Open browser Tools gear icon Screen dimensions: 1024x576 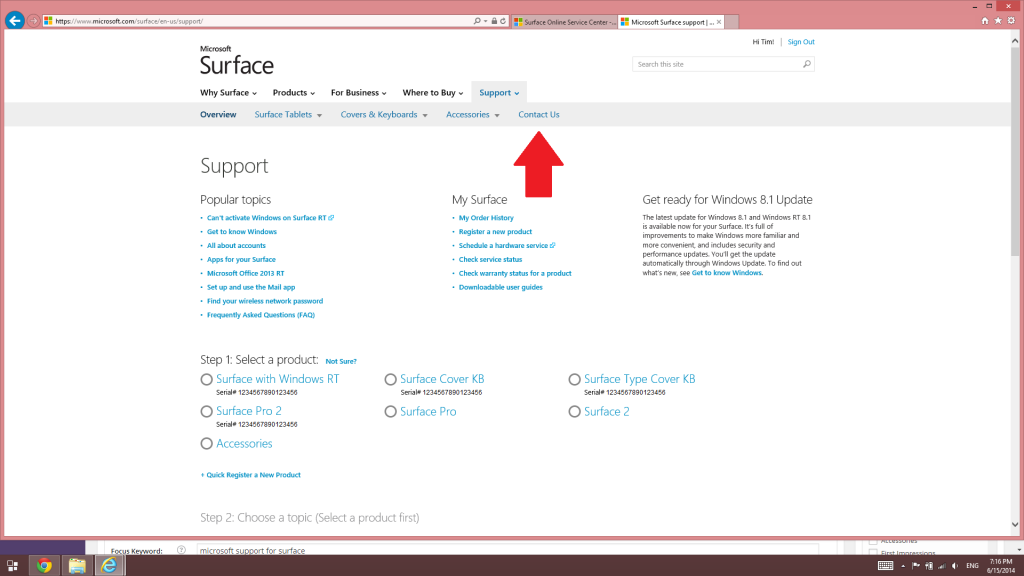click(x=1011, y=21)
